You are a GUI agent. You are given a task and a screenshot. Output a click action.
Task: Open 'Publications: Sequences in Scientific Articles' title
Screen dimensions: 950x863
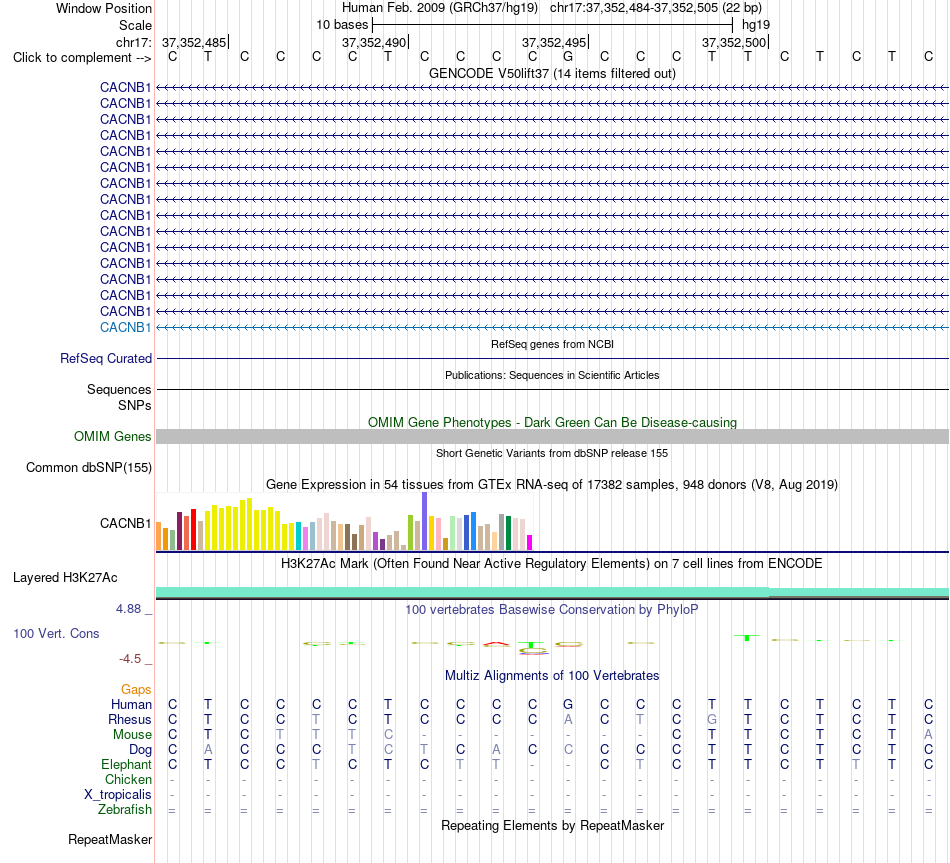pyautogui.click(x=552, y=375)
